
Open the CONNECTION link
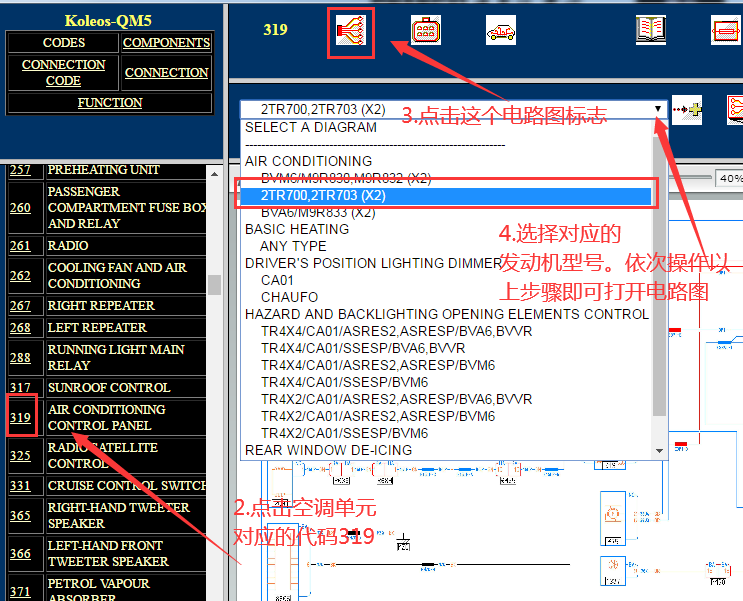pos(166,73)
